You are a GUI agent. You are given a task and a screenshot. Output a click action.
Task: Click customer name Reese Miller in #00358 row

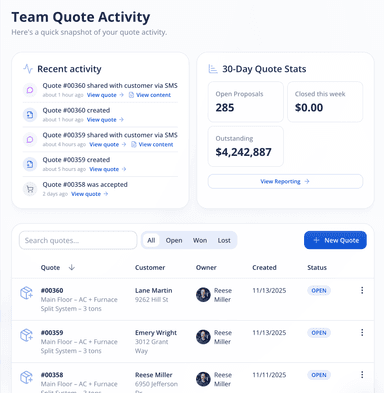click(x=154, y=375)
